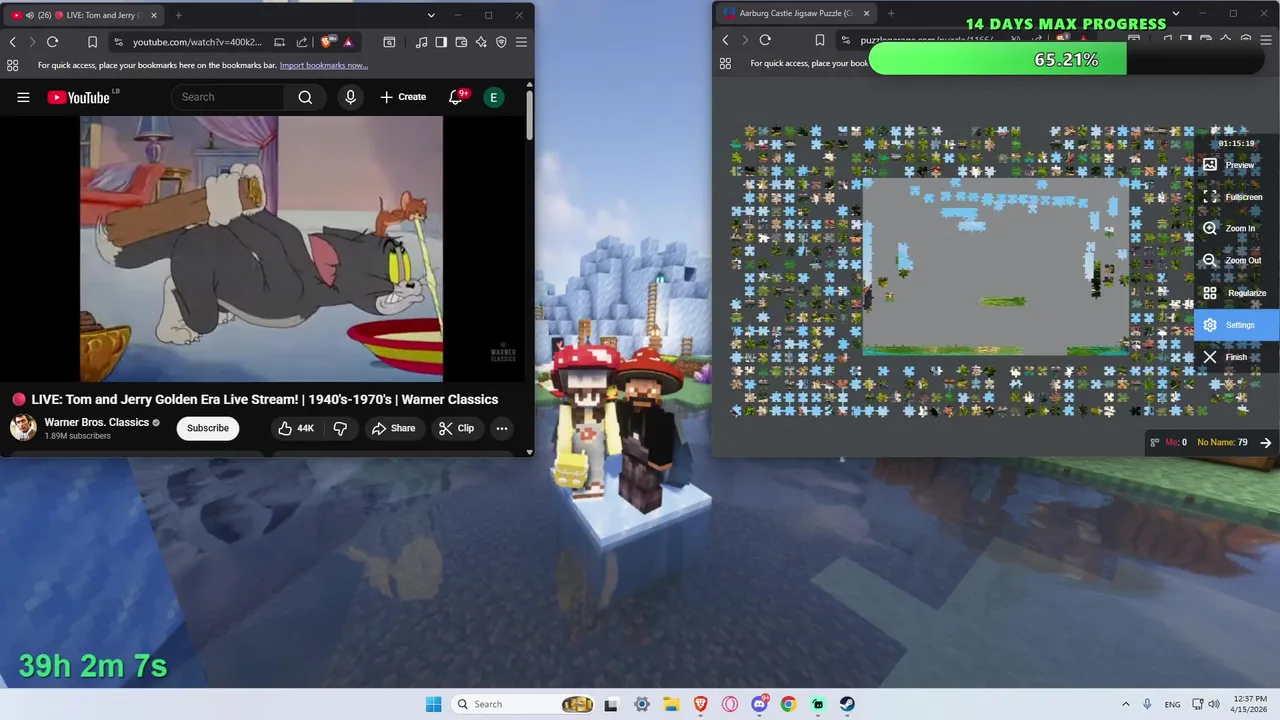Open more actions ellipsis under video

pyautogui.click(x=502, y=428)
